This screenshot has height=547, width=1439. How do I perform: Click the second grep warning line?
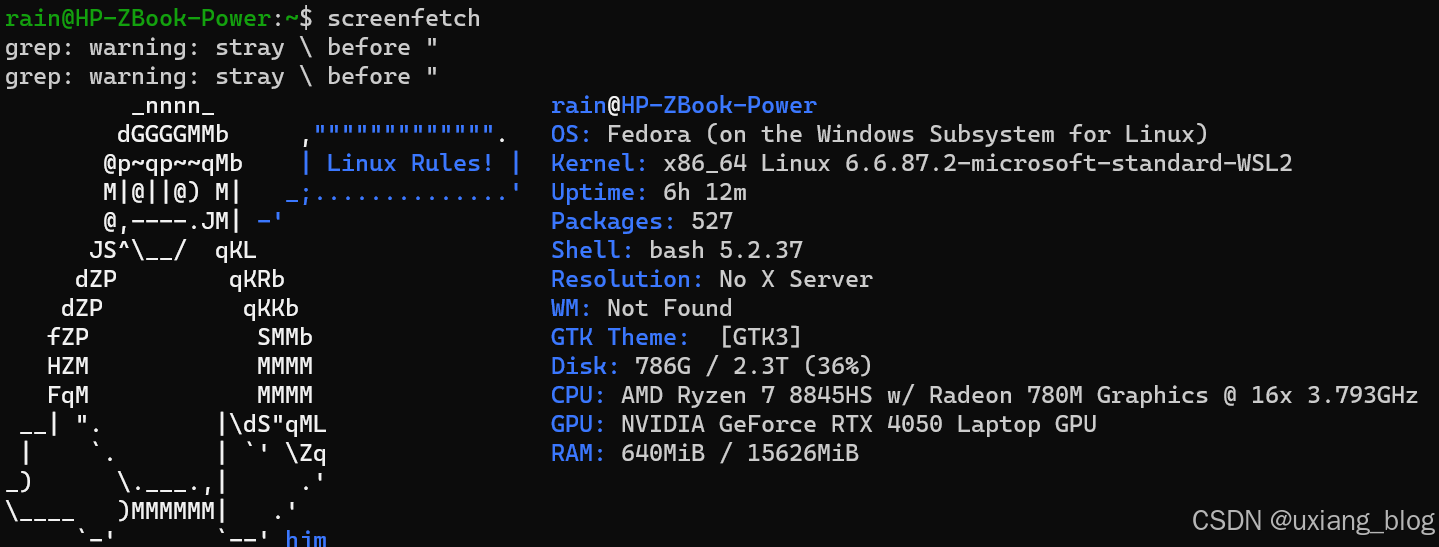(222, 76)
